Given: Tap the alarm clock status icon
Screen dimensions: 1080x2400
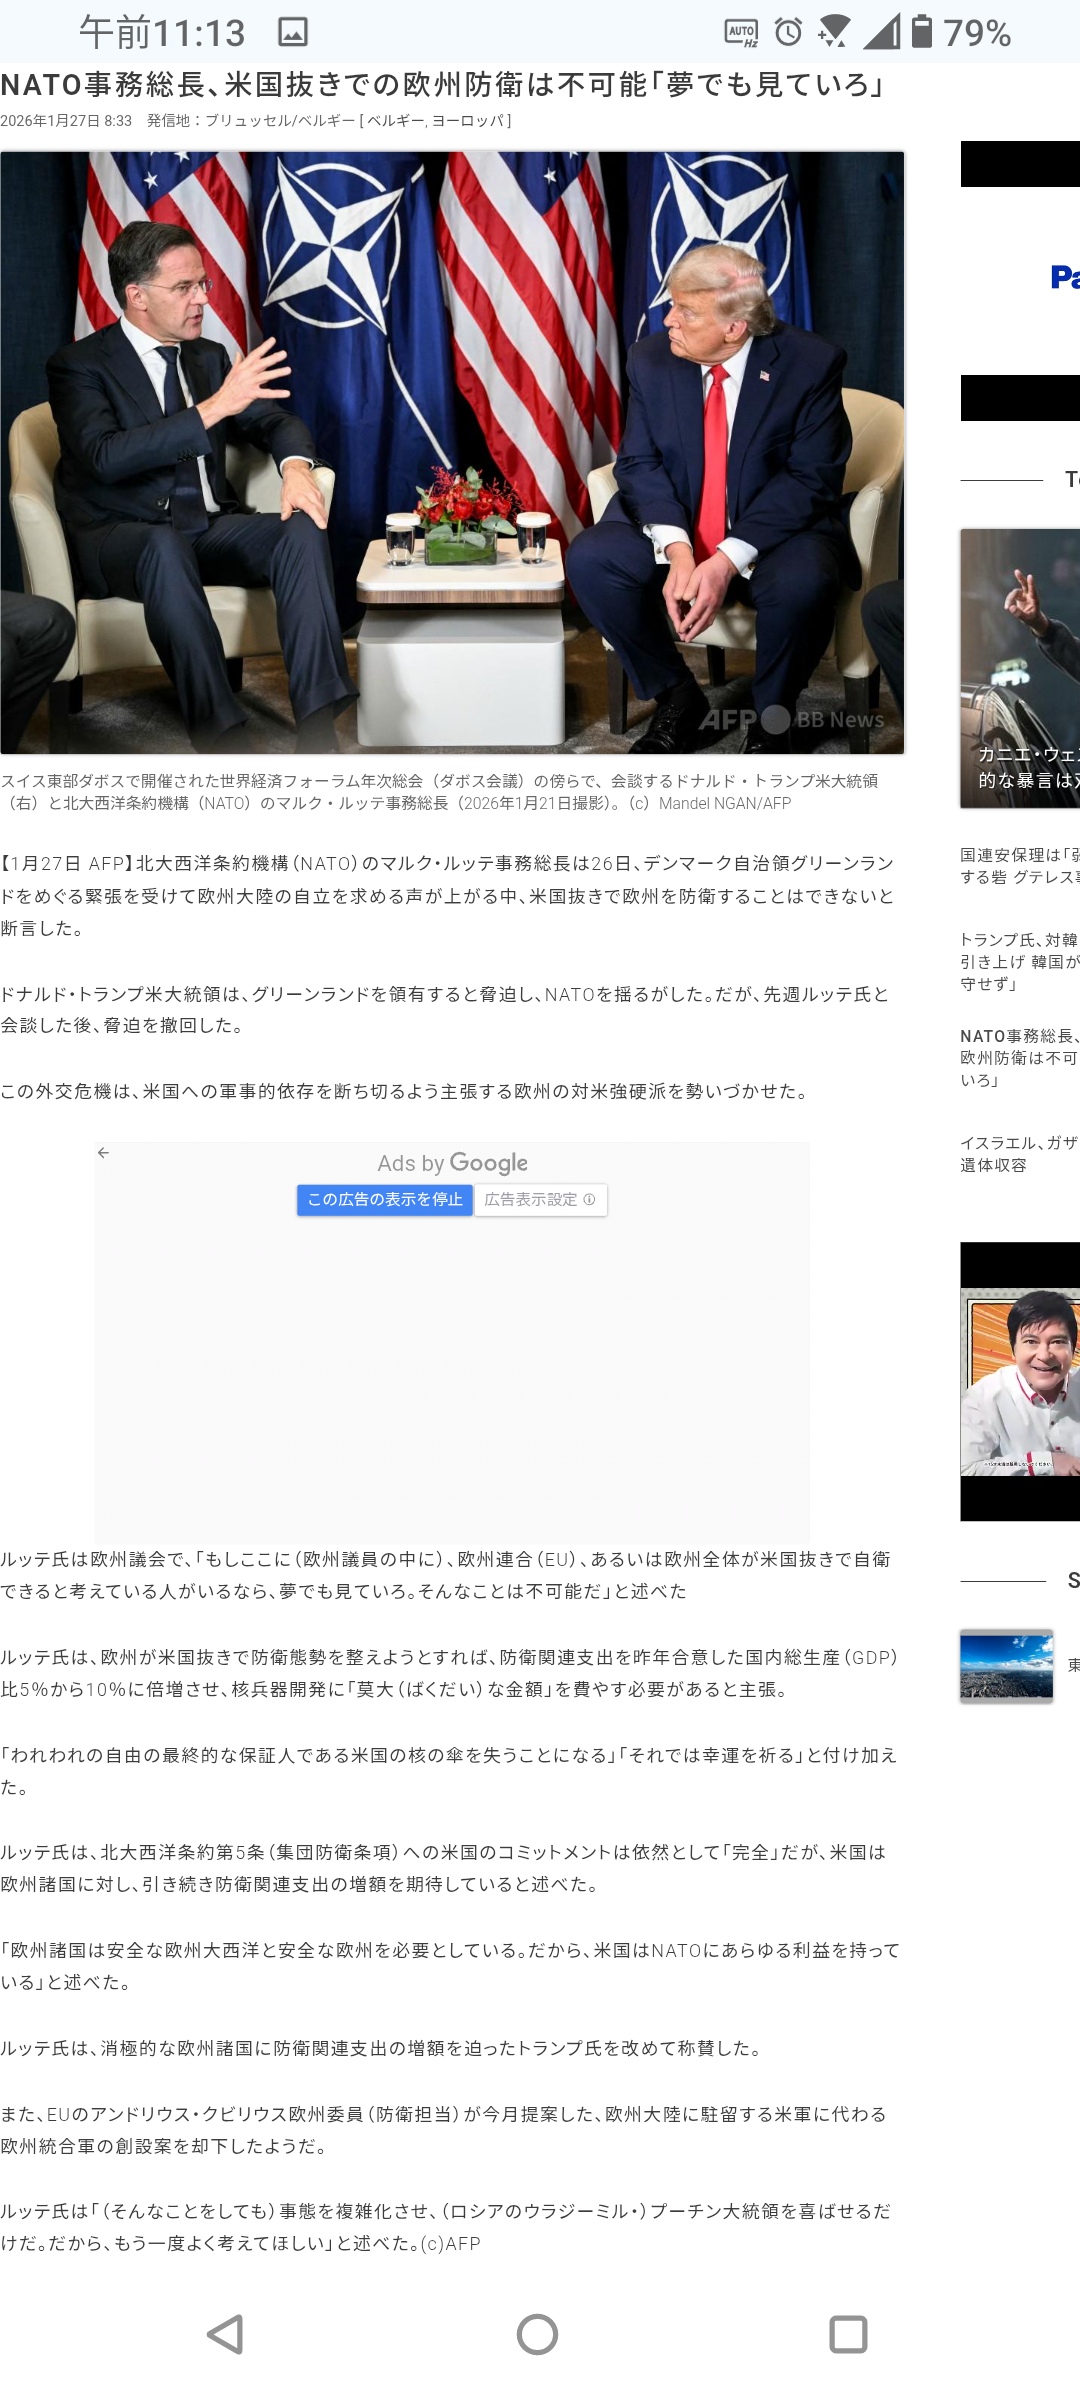Looking at the screenshot, I should (788, 33).
